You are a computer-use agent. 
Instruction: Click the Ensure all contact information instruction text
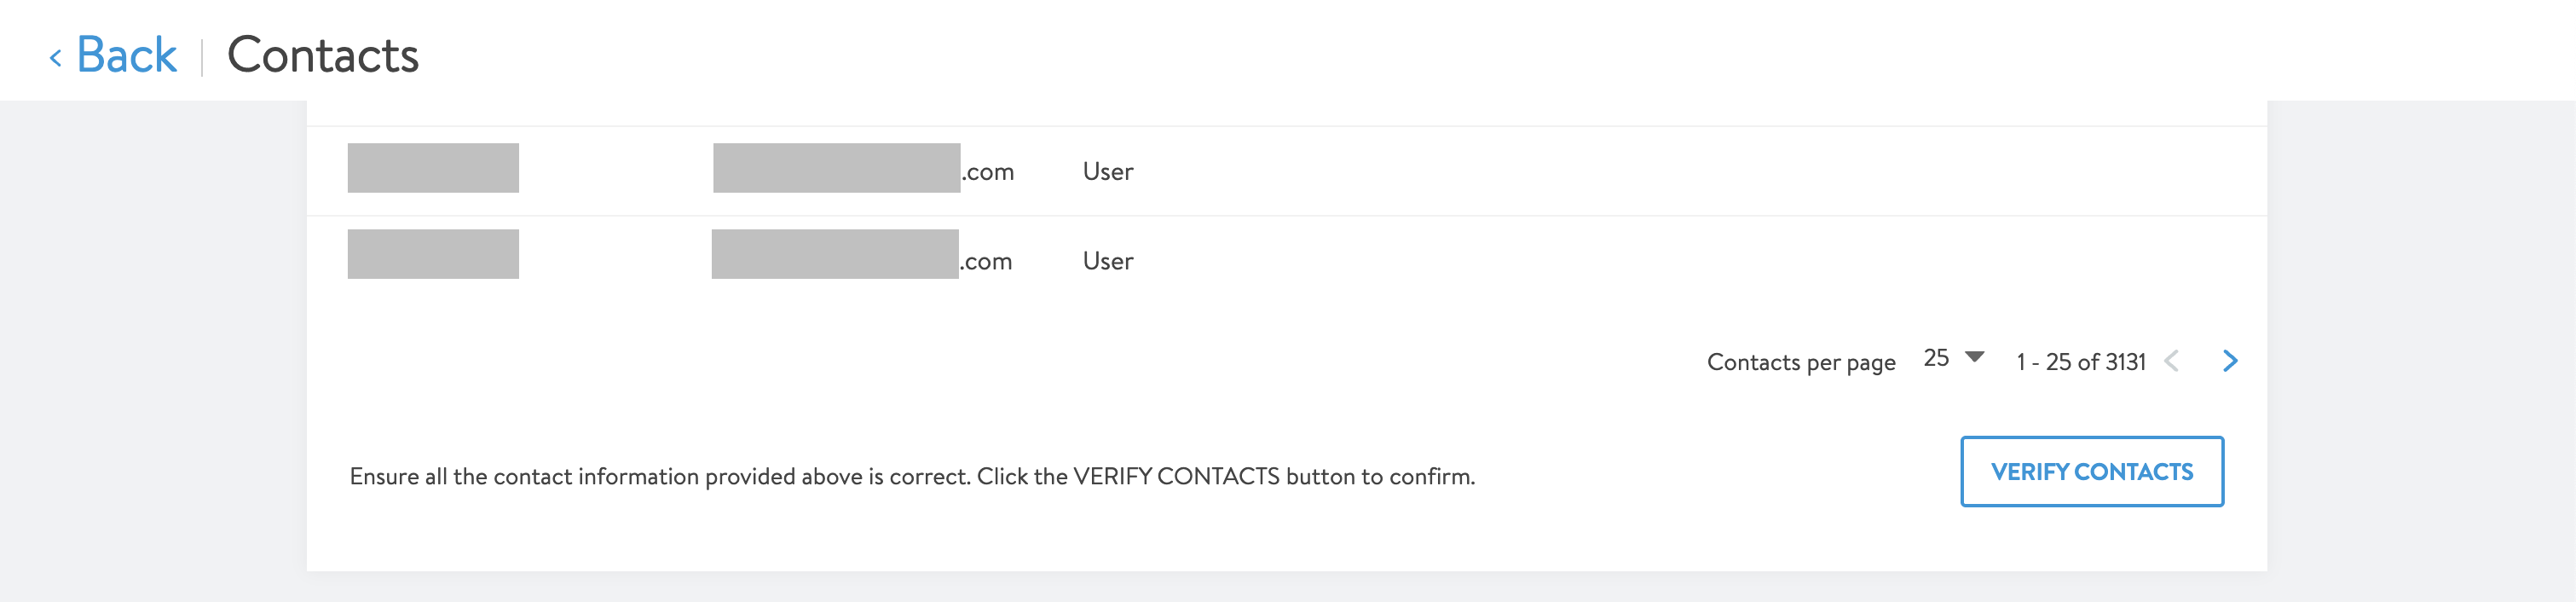pyautogui.click(x=912, y=476)
